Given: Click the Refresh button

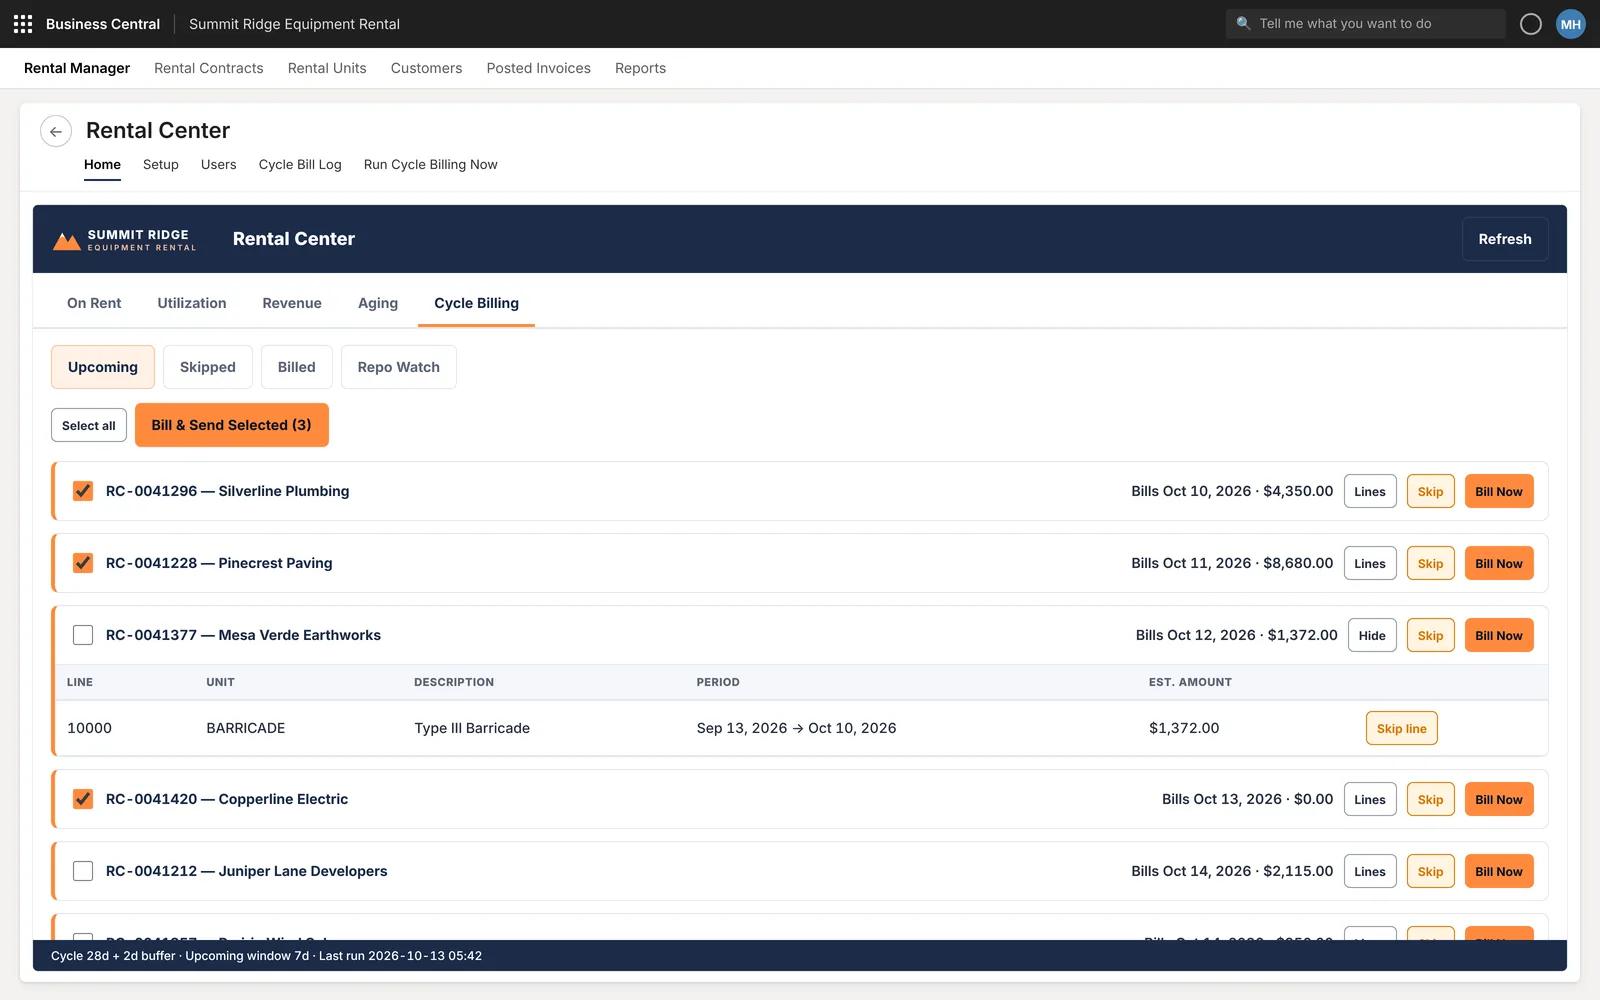Looking at the screenshot, I should (x=1505, y=239).
